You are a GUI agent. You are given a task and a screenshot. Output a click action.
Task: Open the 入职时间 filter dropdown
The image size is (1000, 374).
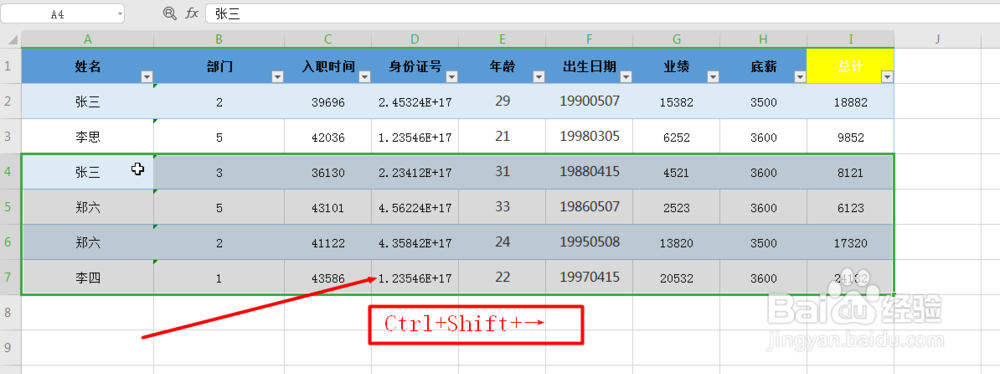pos(365,77)
